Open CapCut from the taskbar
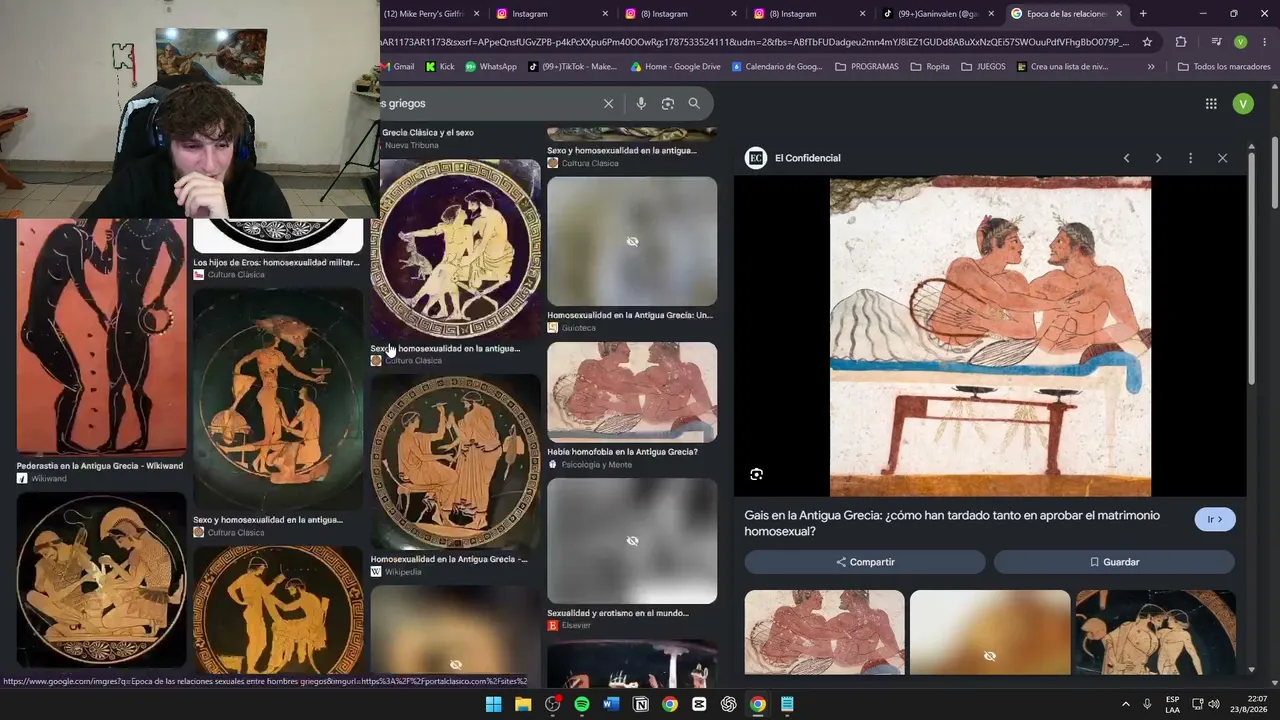The height and width of the screenshot is (720, 1280). click(699, 704)
